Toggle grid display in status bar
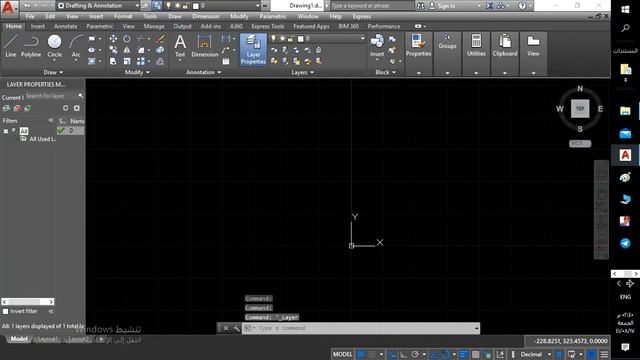The height and width of the screenshot is (360, 640). coord(361,354)
